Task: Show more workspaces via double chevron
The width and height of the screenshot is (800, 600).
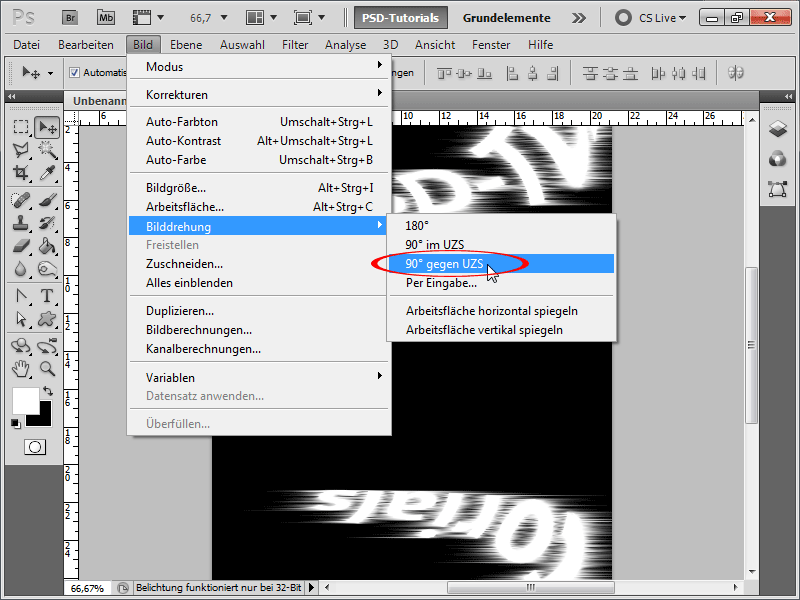Action: (x=579, y=18)
